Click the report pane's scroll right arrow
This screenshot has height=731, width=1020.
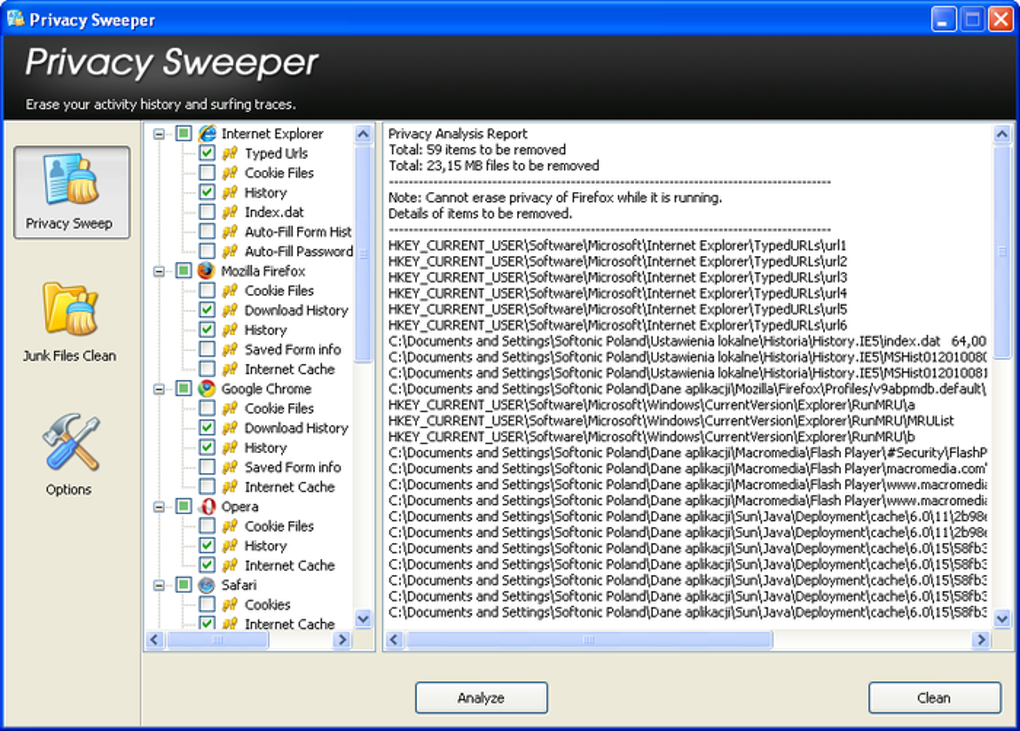980,640
